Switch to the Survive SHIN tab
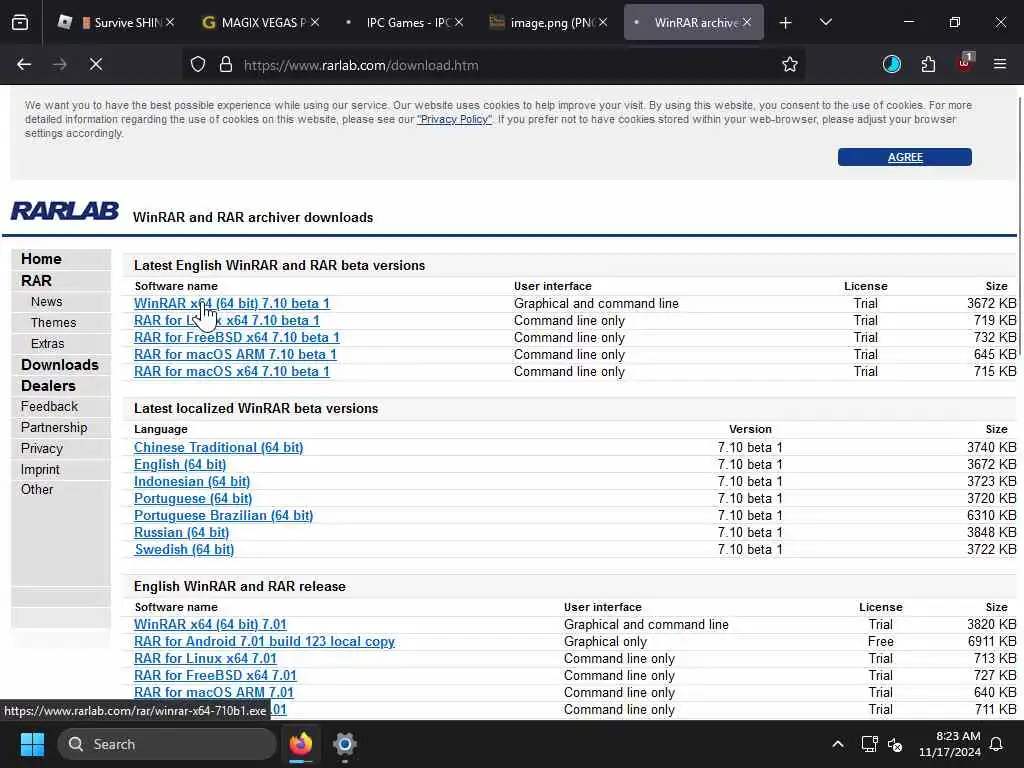This screenshot has height=768, width=1024. pos(115,22)
